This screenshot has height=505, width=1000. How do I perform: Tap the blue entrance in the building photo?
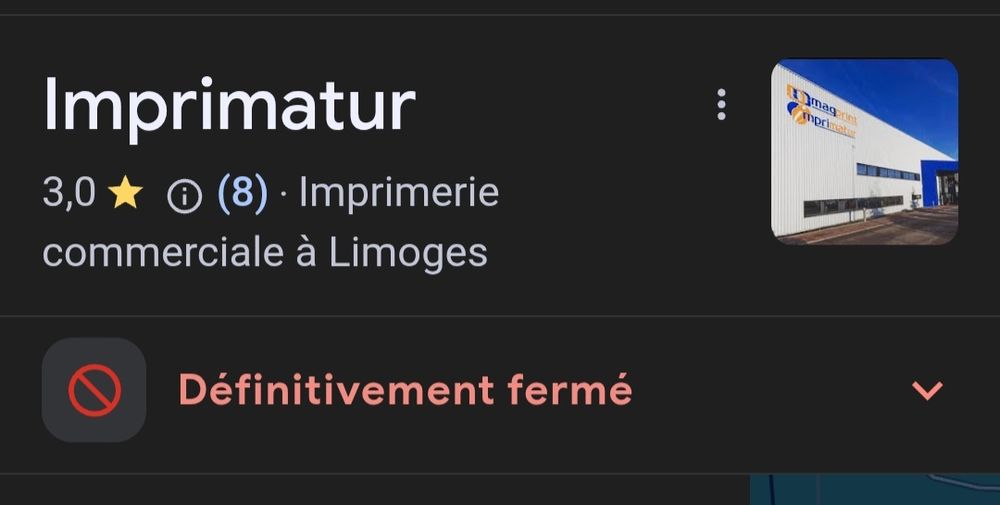pos(939,183)
